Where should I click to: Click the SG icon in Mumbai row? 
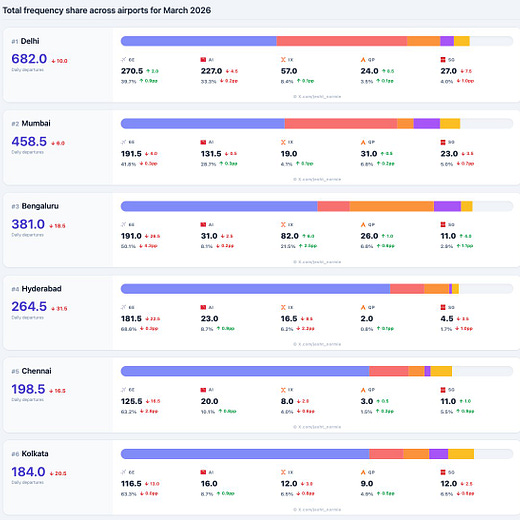(x=443, y=142)
